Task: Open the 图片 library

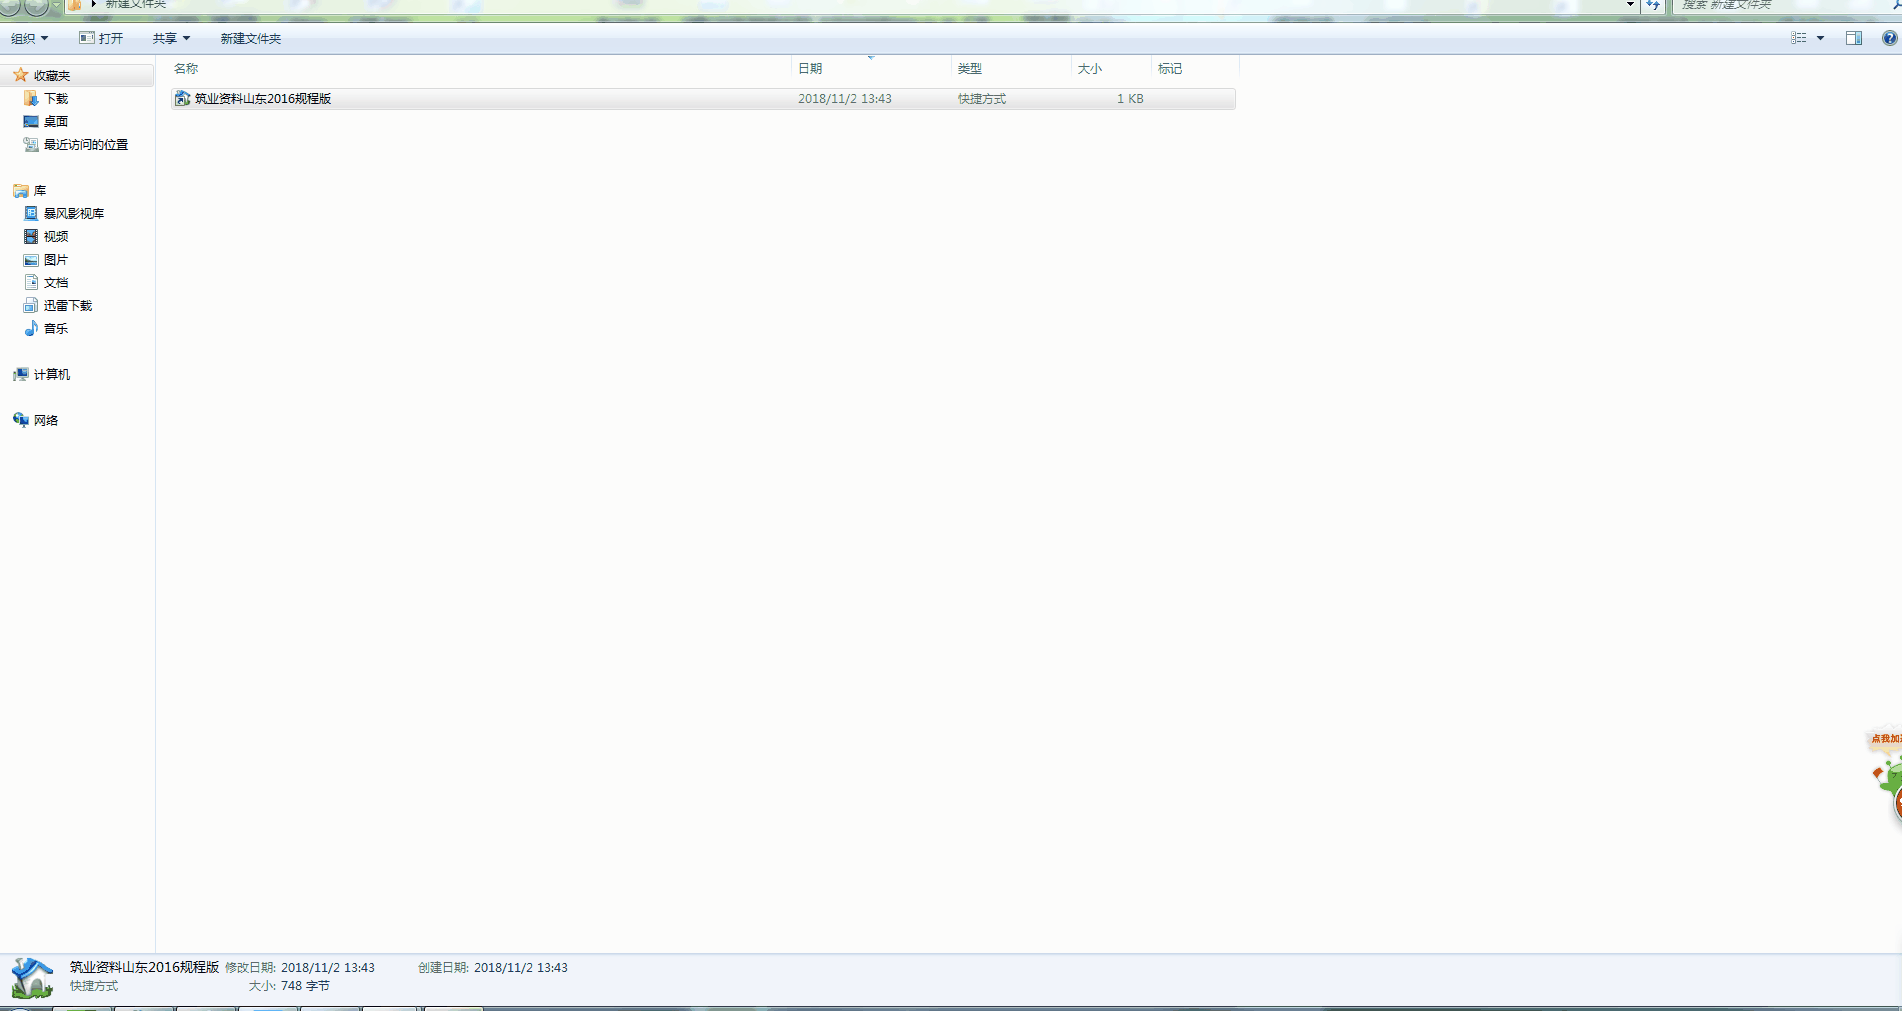Action: coord(55,260)
